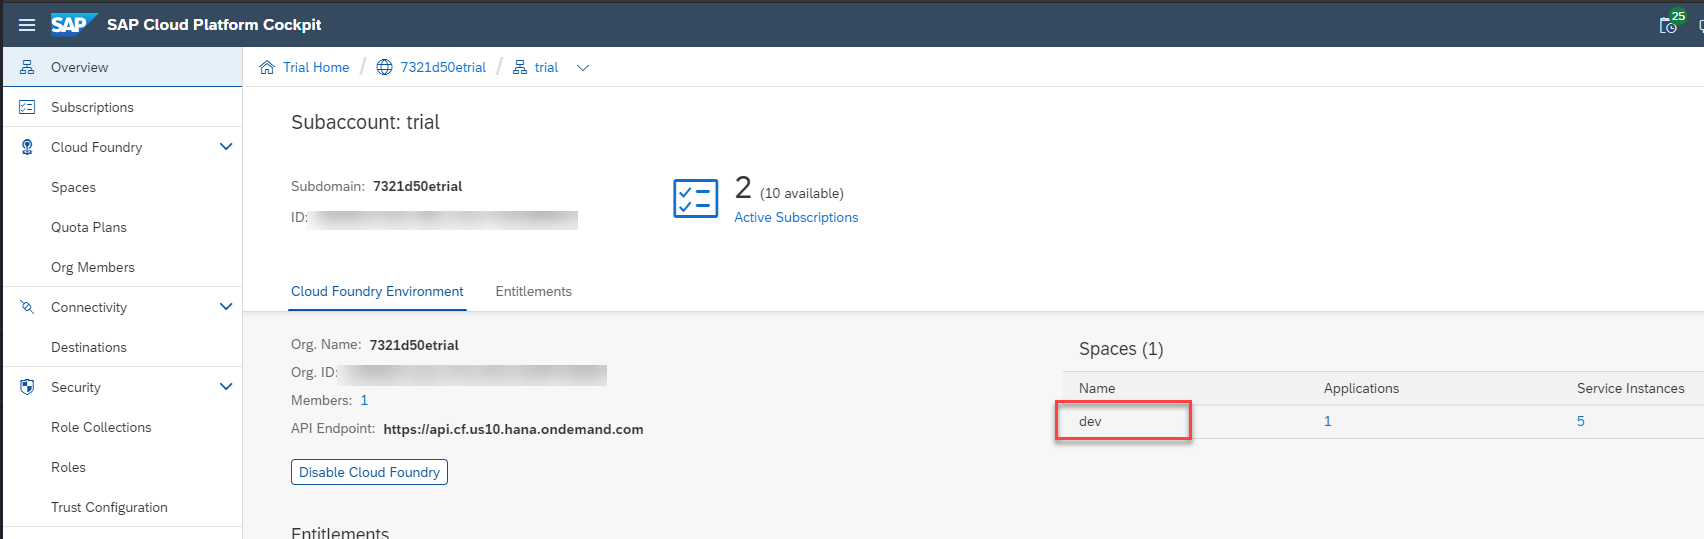This screenshot has height=539, width=1704.
Task: Click the Subscriptions sidebar icon
Action: [x=27, y=107]
